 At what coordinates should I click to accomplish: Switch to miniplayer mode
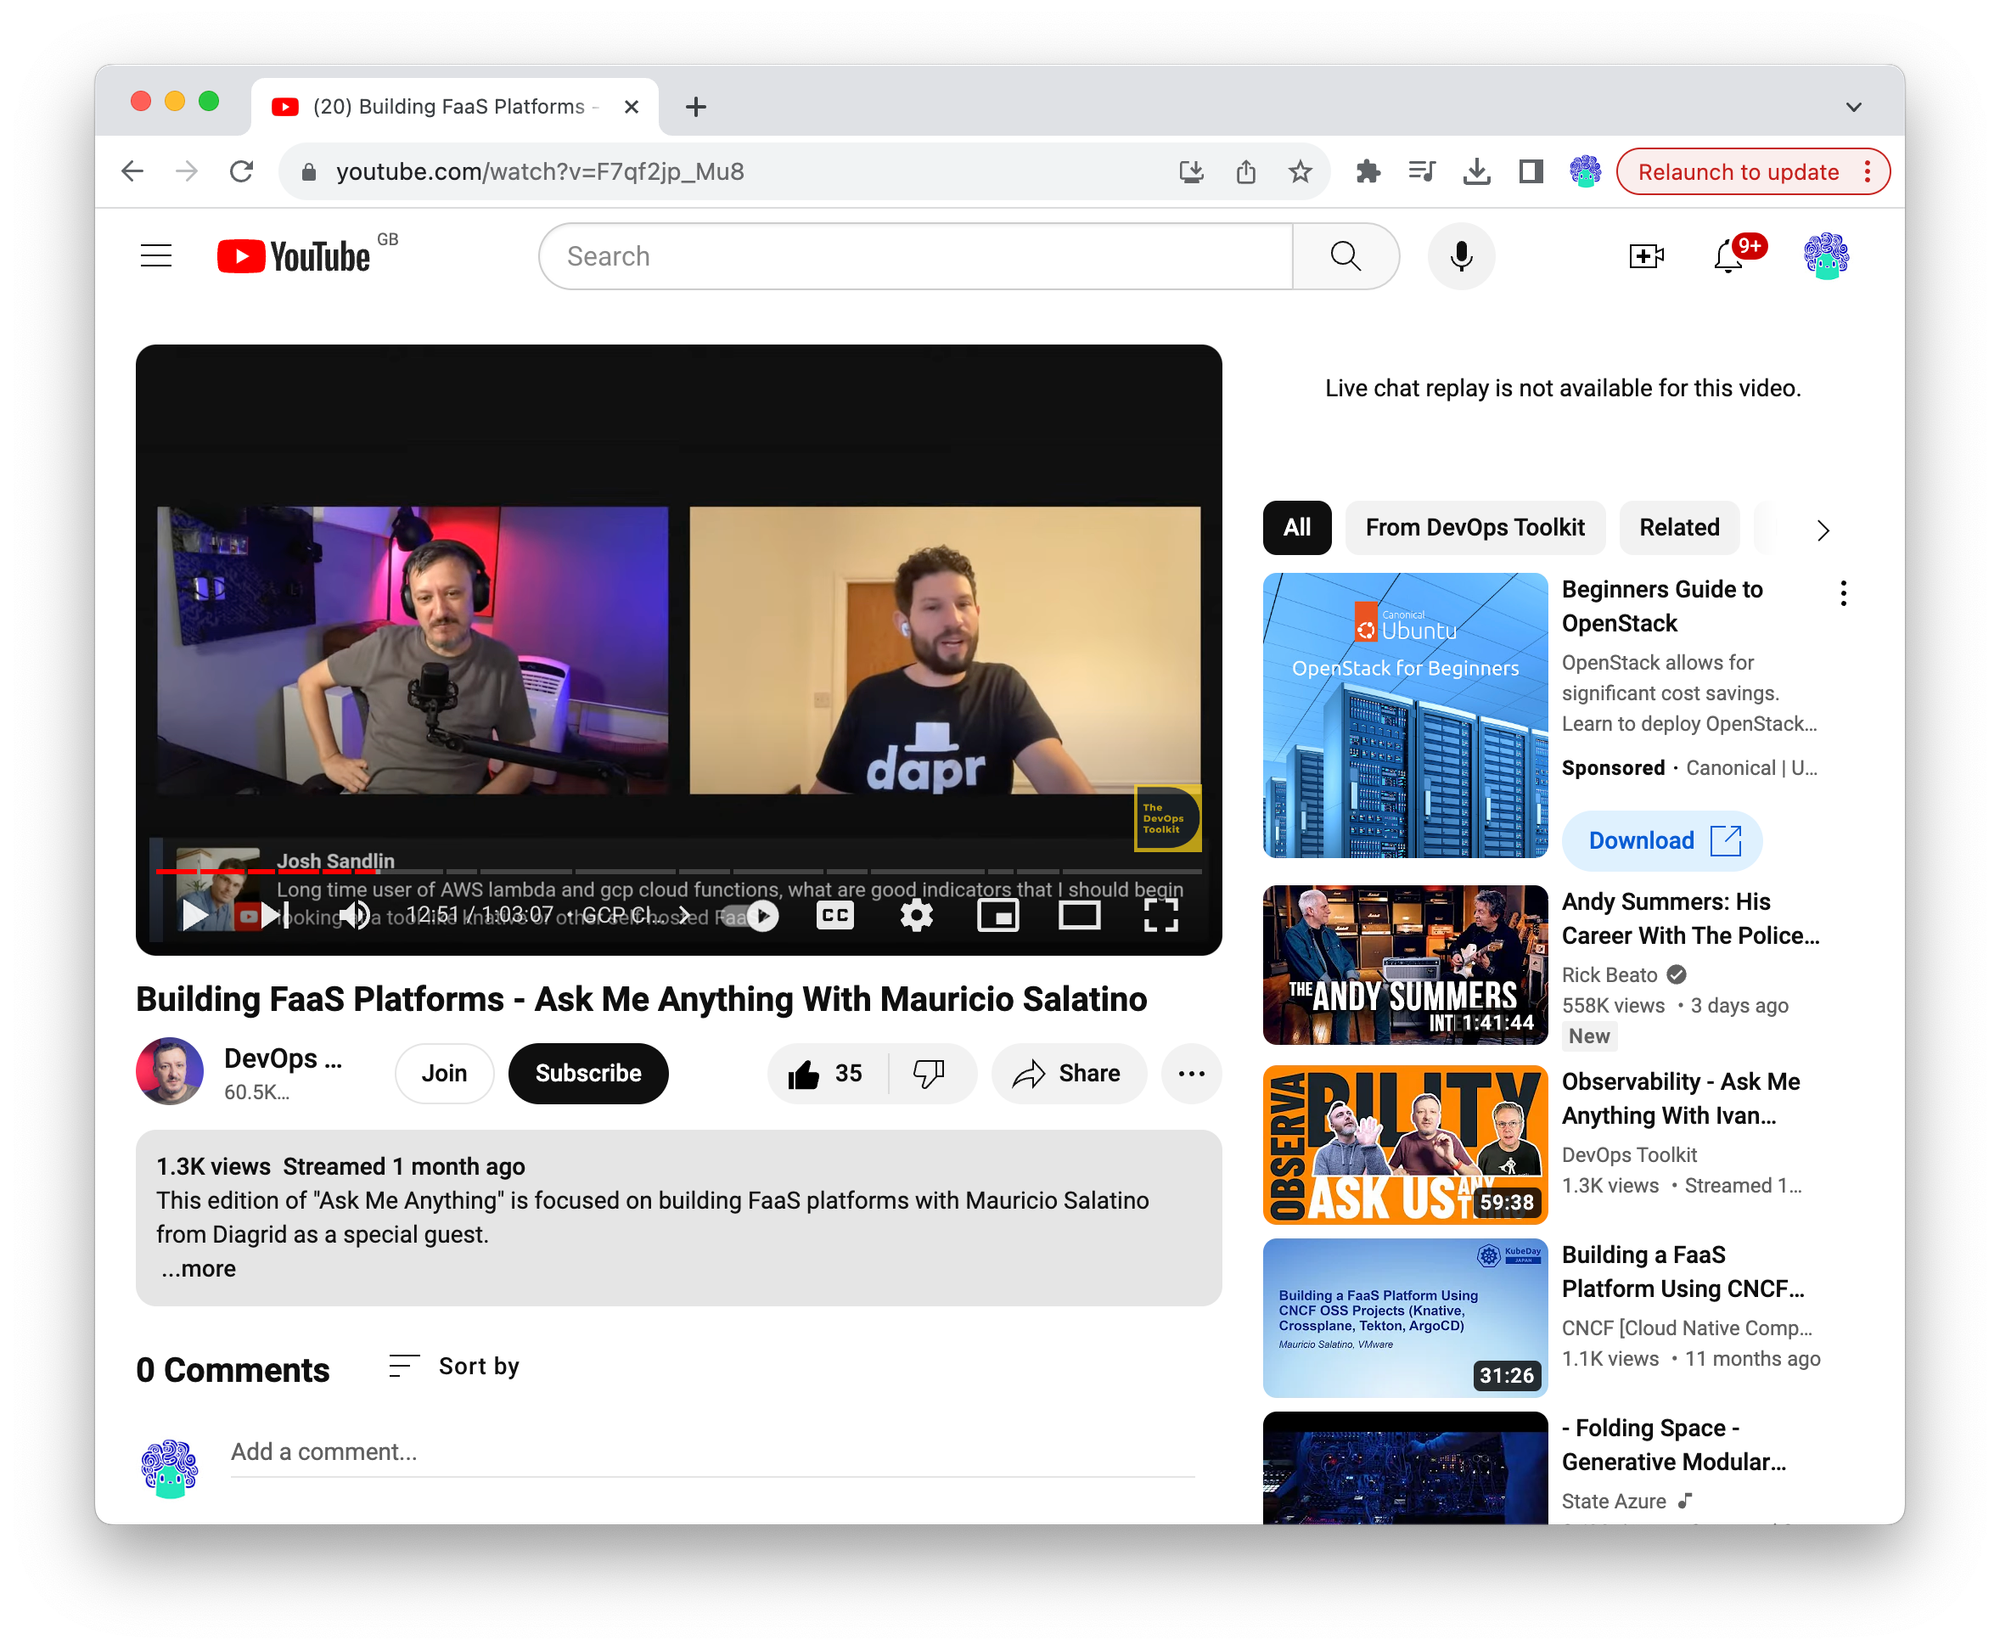[x=997, y=915]
